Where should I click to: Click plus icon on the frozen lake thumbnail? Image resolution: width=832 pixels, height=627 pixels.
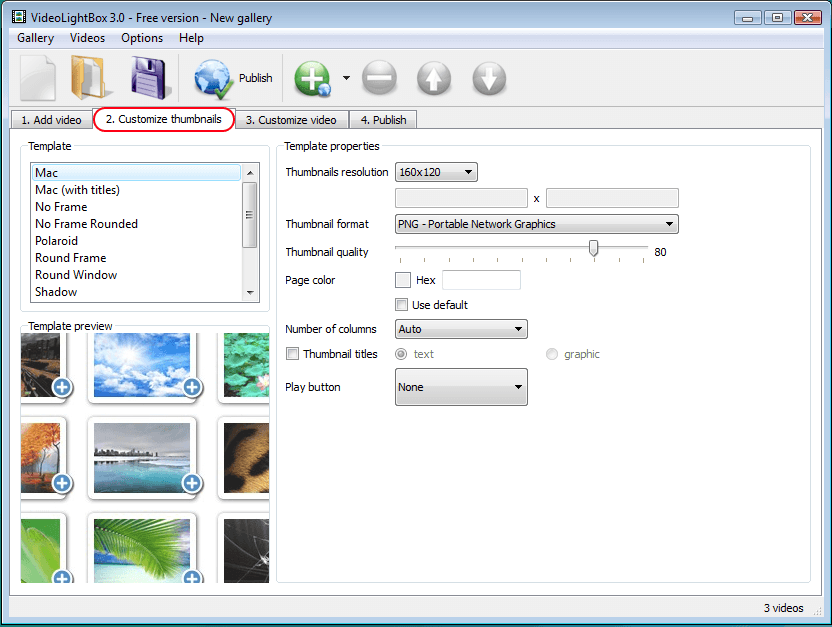(192, 483)
